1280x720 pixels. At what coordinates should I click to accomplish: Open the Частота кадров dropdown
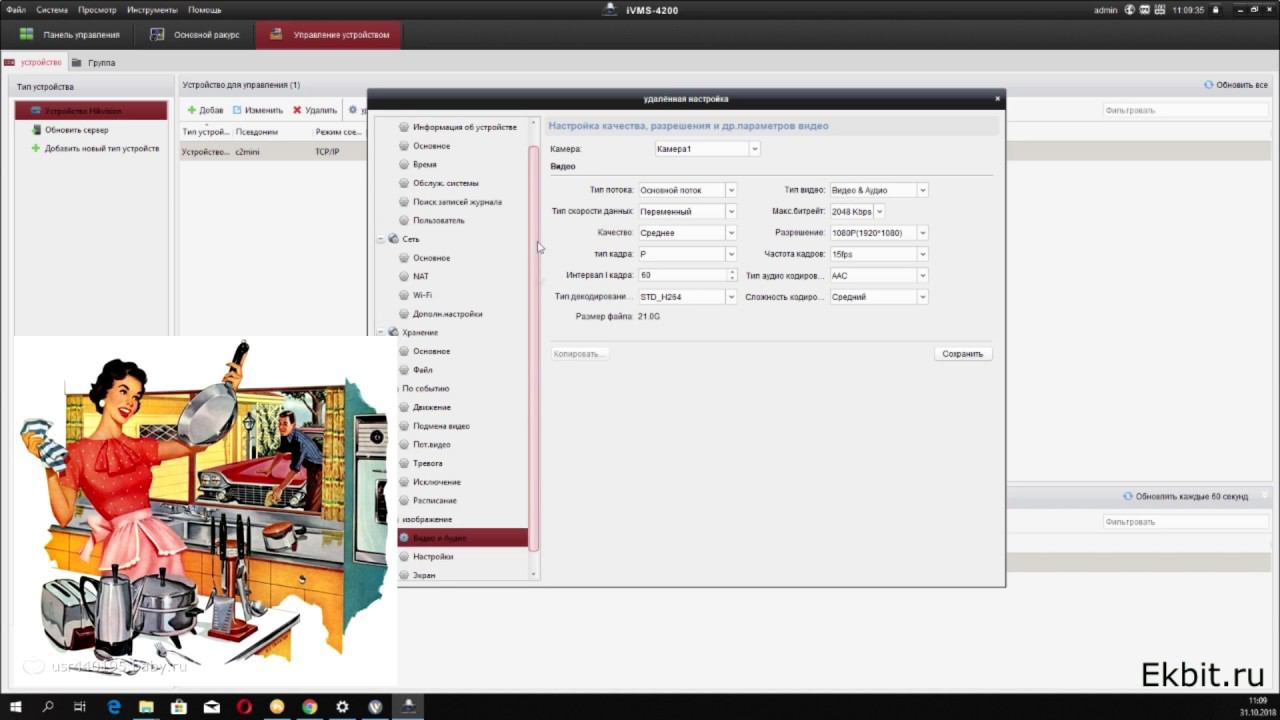(x=879, y=254)
